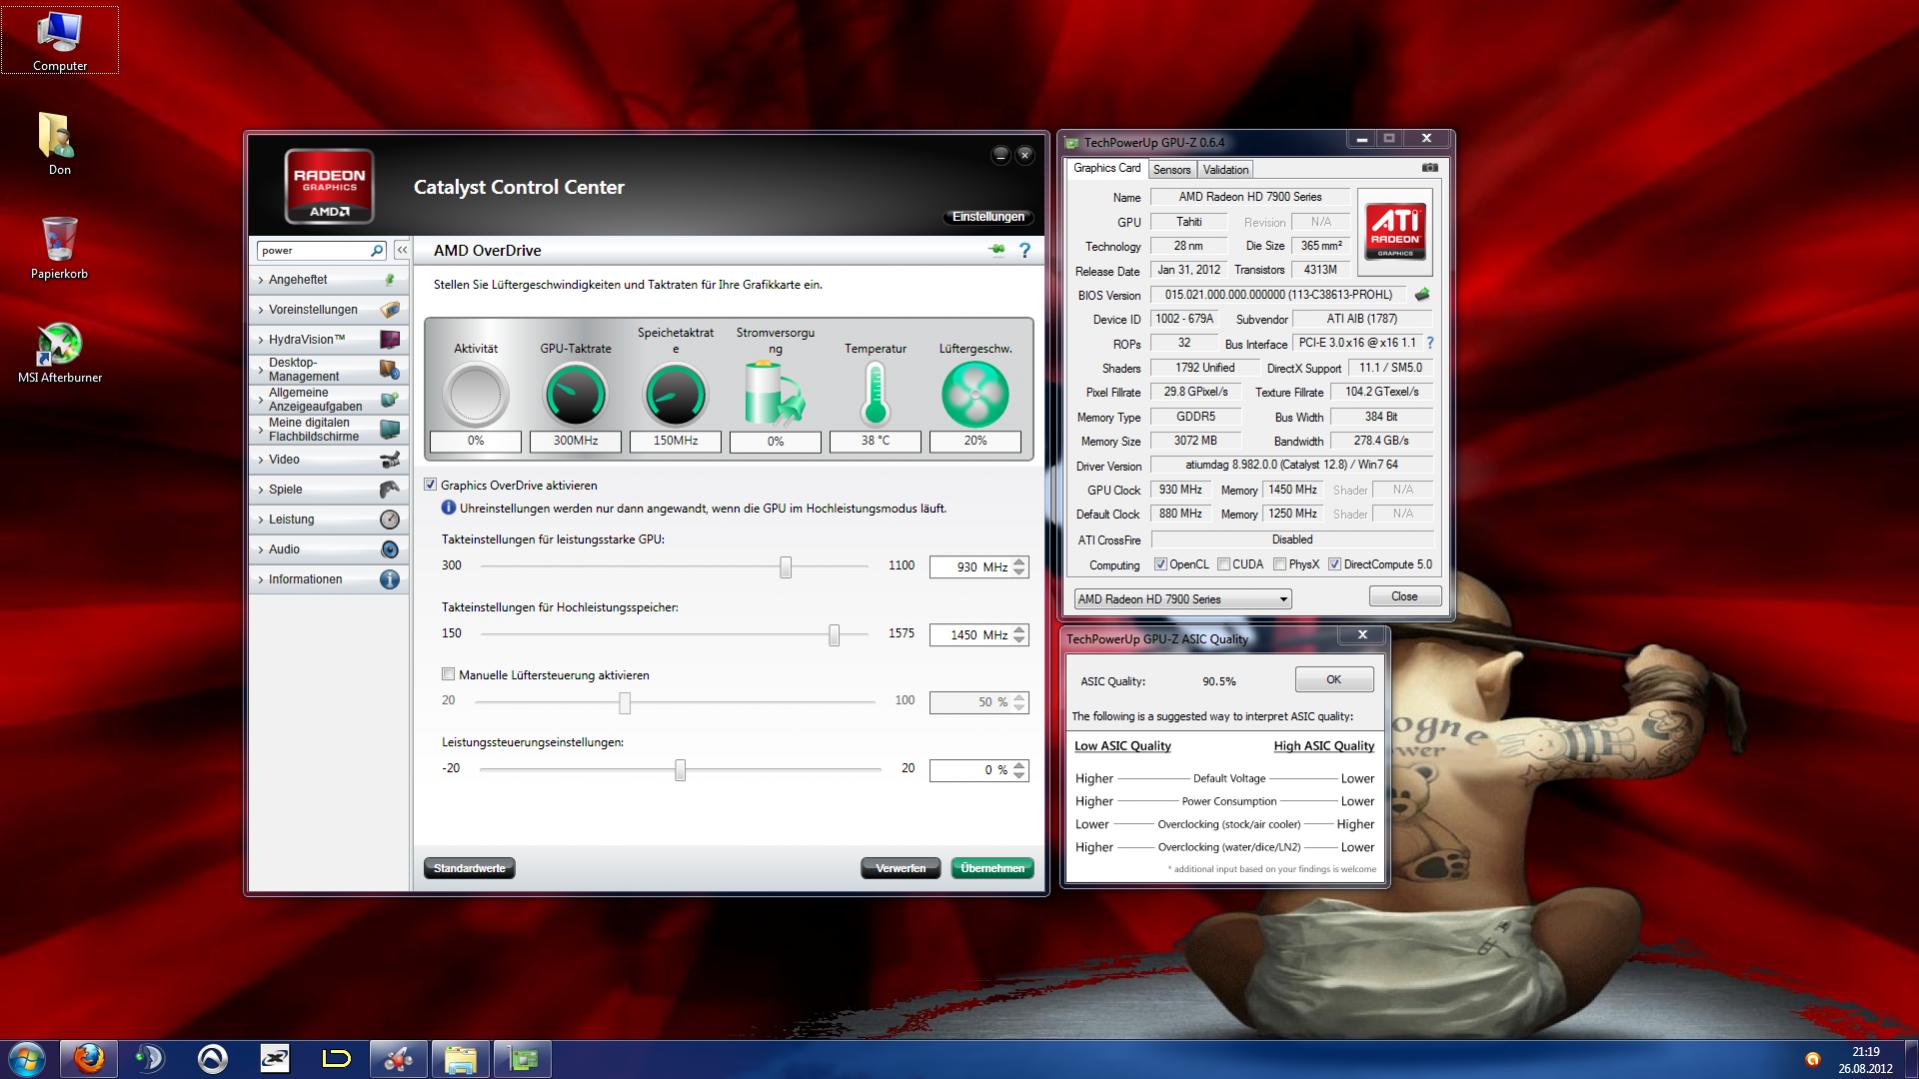Click the search magnifier in Catalyst sidebar
1919x1079 pixels.
(377, 250)
